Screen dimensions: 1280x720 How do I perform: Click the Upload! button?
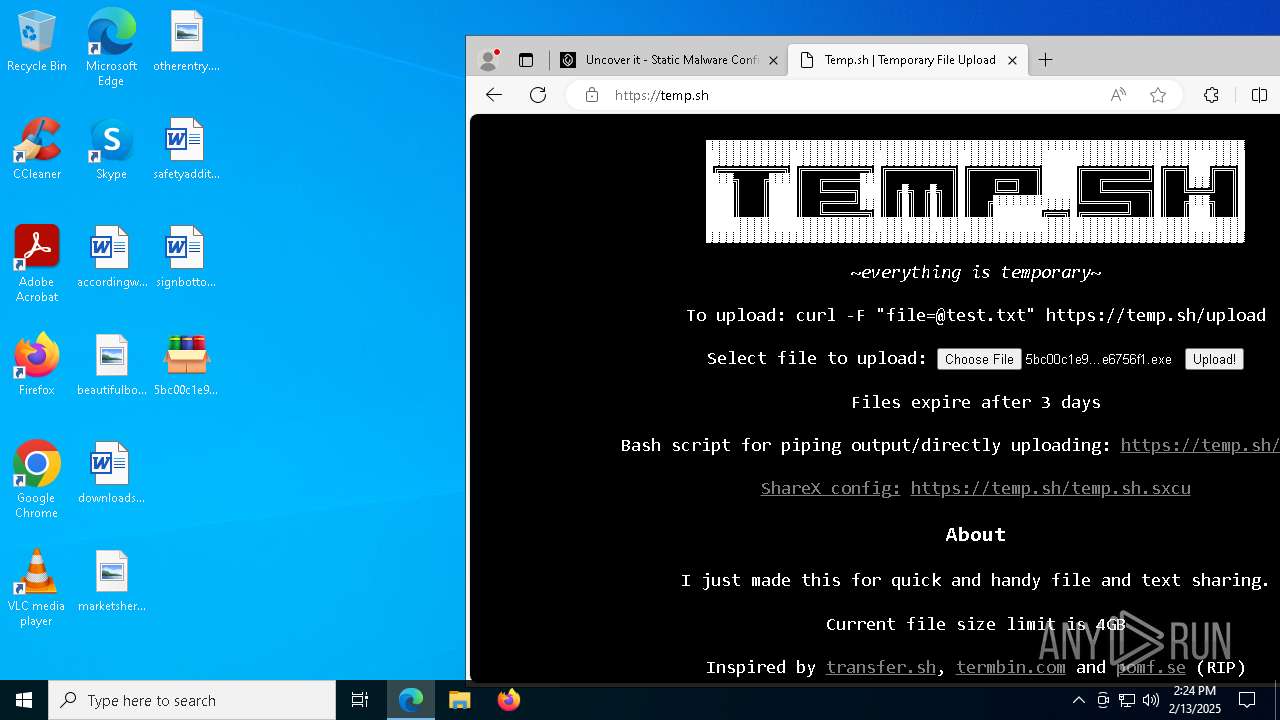(x=1214, y=359)
